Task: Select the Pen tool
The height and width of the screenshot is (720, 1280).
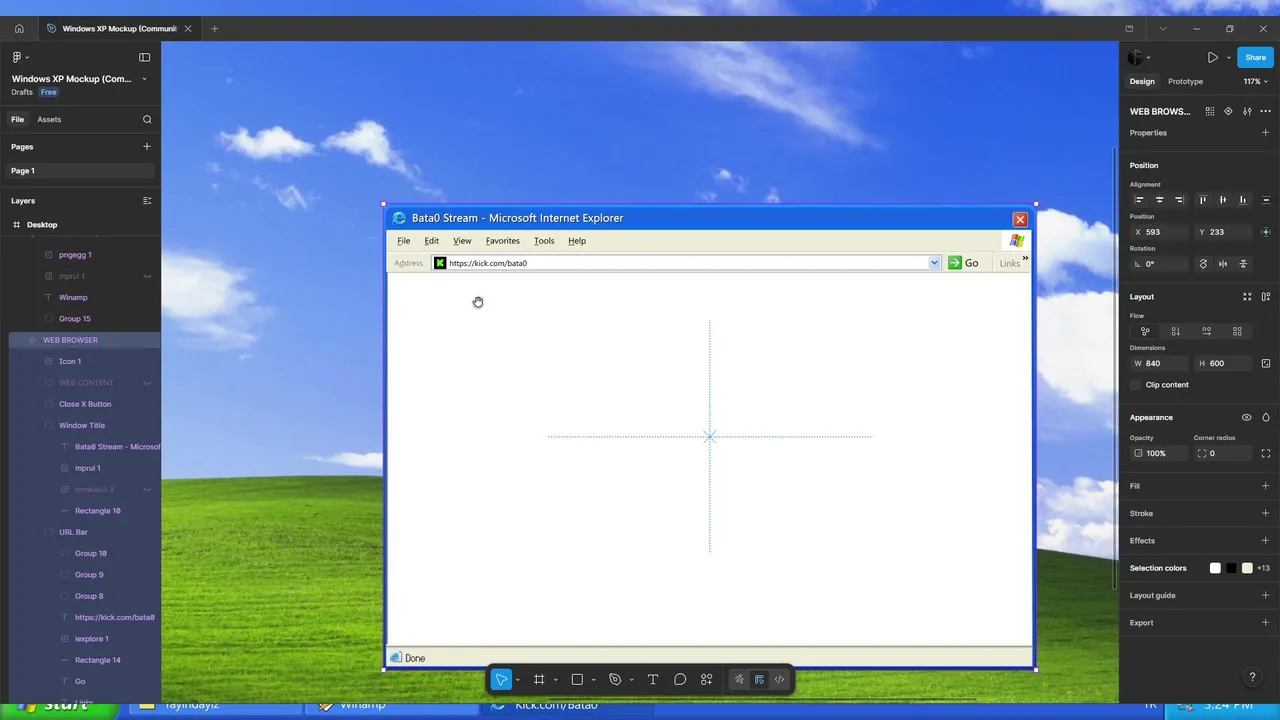Action: pyautogui.click(x=615, y=680)
